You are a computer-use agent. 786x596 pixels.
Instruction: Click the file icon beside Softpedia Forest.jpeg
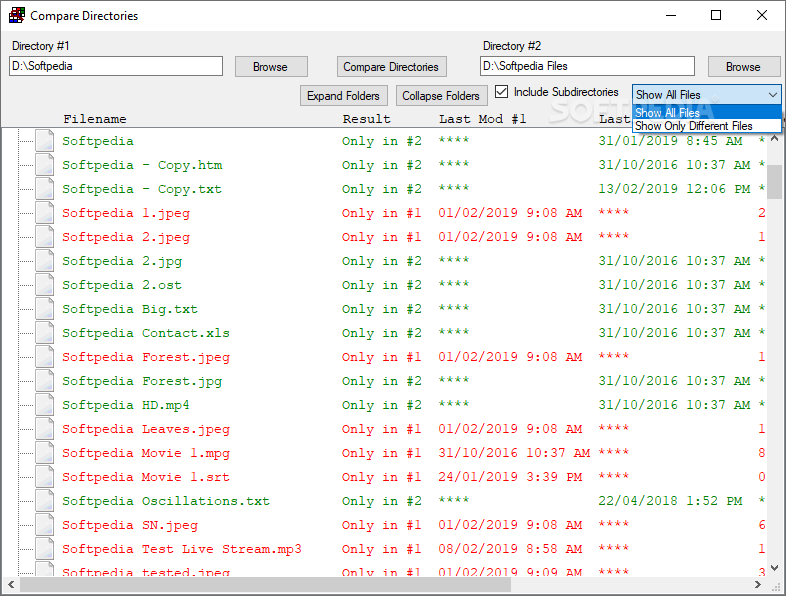tap(45, 357)
